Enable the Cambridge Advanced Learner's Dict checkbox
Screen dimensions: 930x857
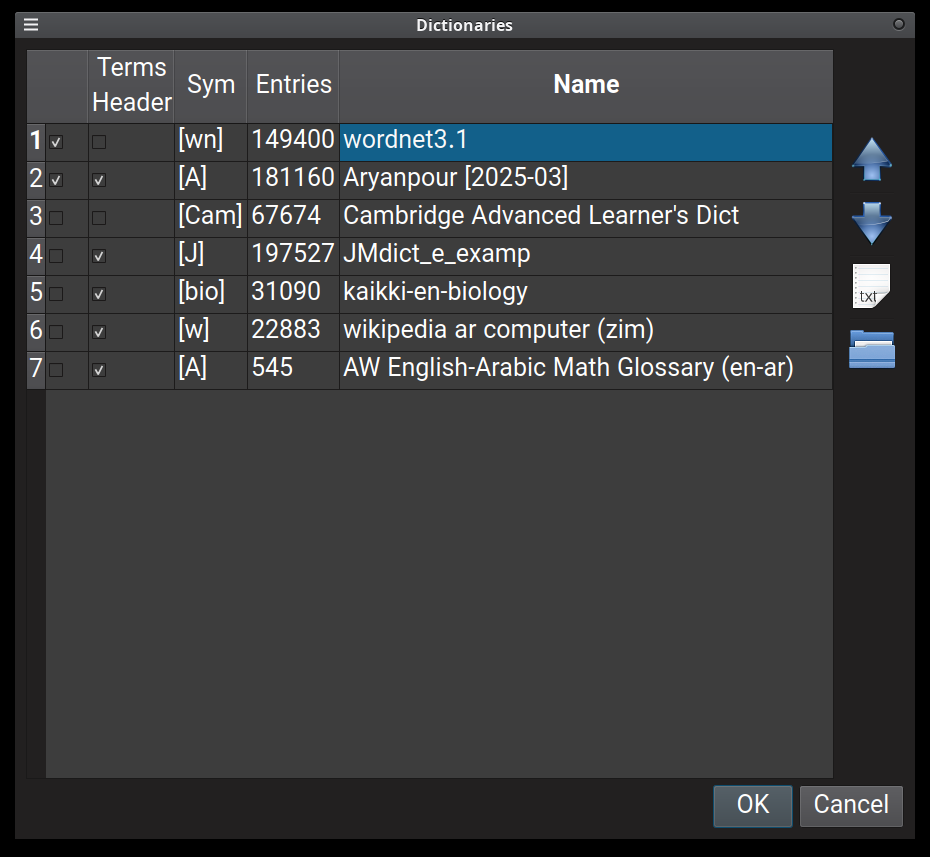[x=56, y=218]
